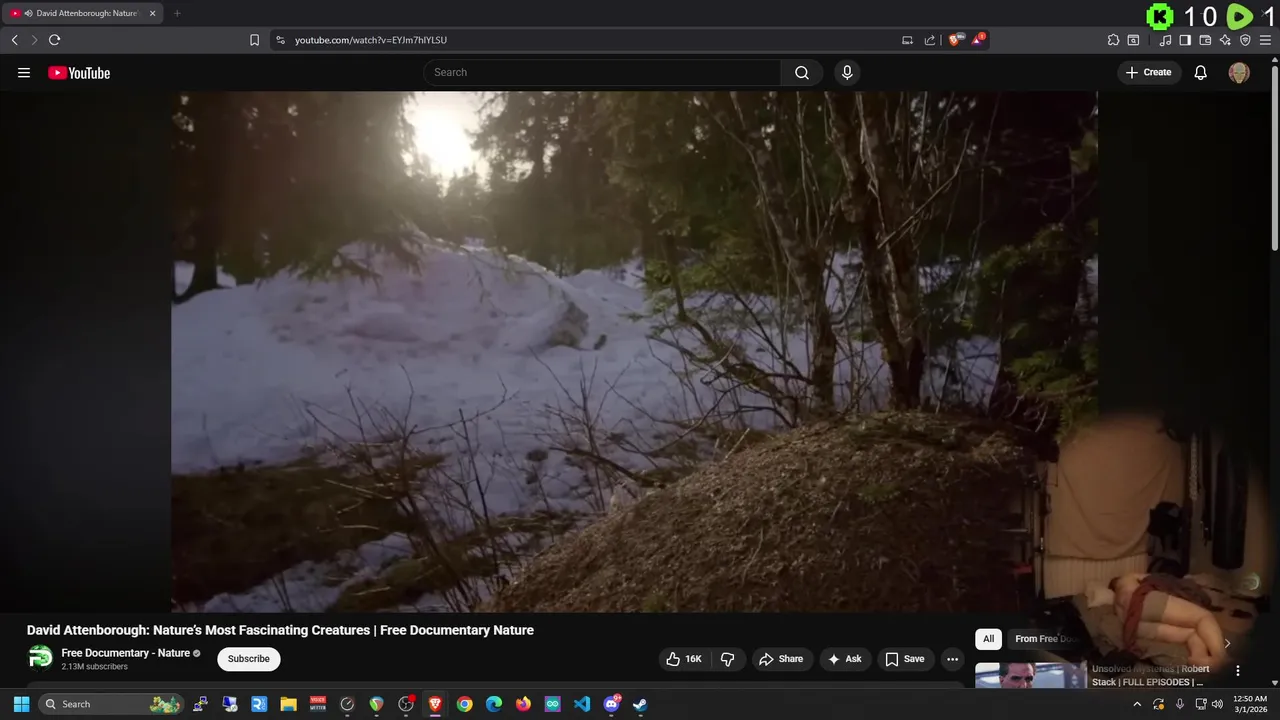Dislike the video
1280x720 pixels.
tap(727, 659)
